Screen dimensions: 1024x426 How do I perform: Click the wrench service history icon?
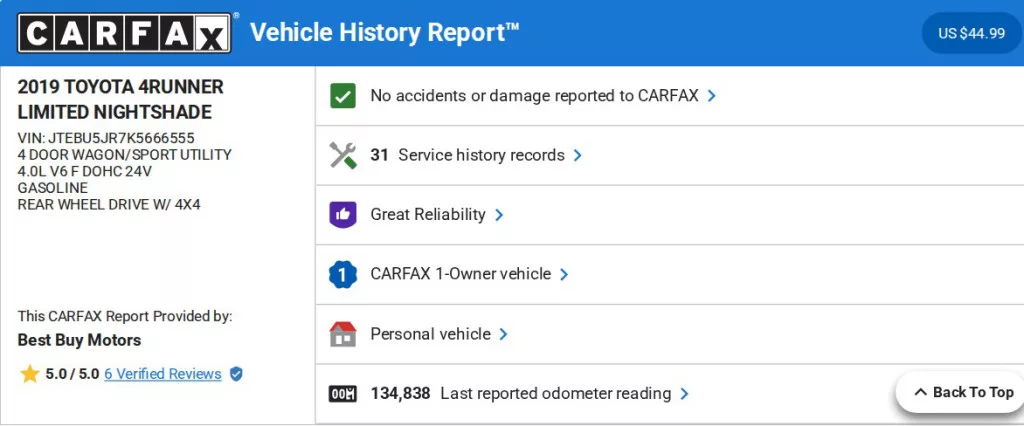343,155
